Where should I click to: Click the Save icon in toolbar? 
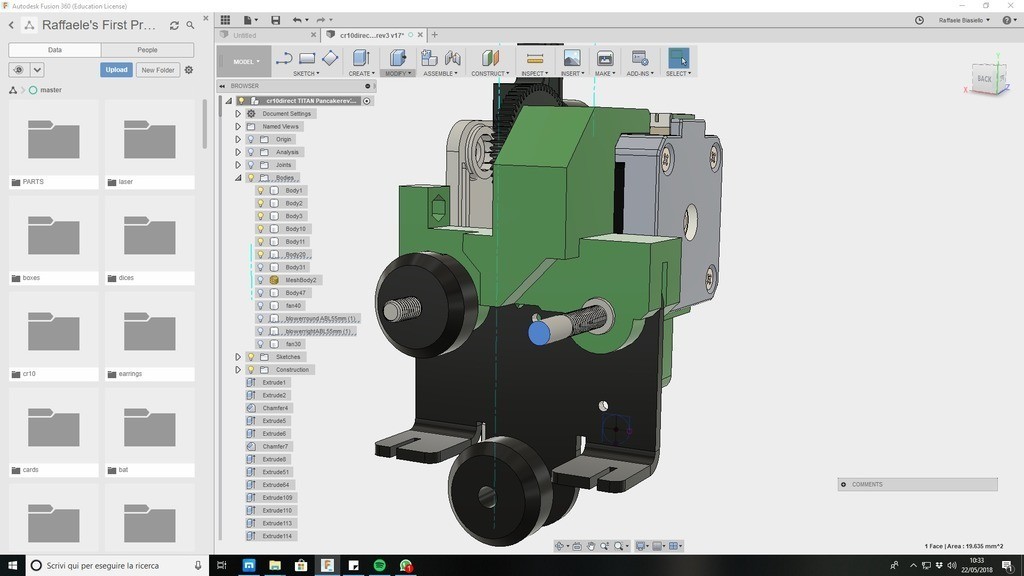[276, 20]
